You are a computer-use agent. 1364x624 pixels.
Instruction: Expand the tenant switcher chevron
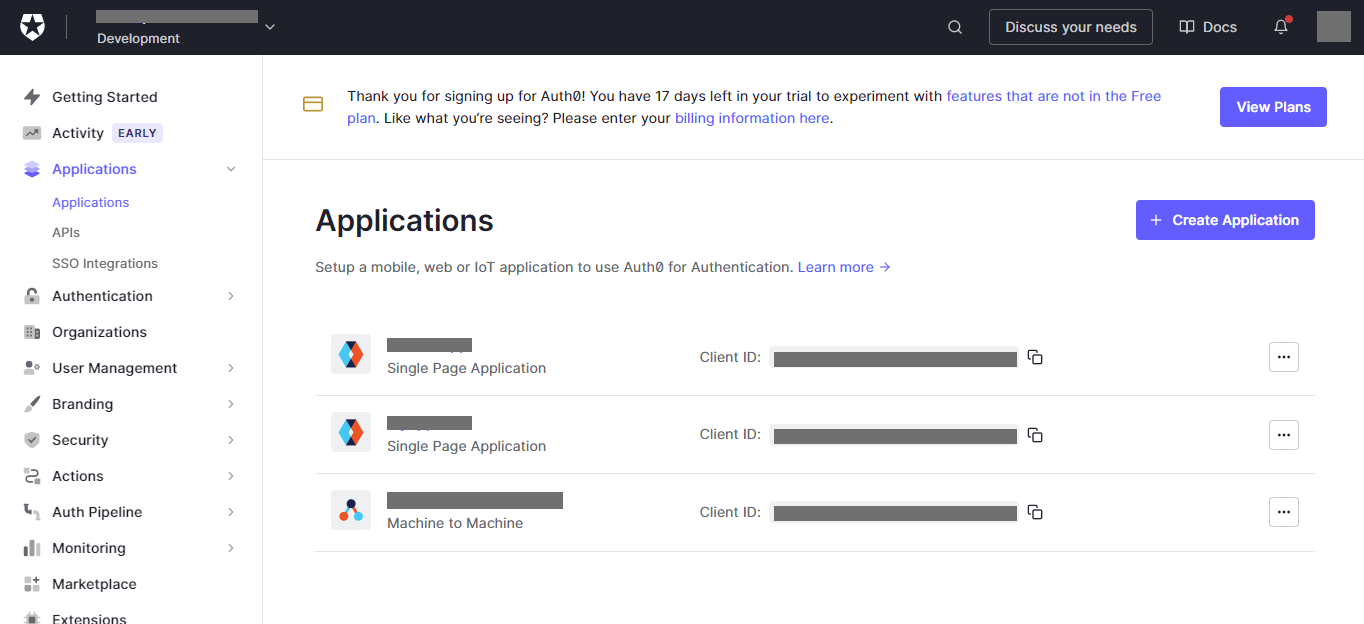click(268, 27)
